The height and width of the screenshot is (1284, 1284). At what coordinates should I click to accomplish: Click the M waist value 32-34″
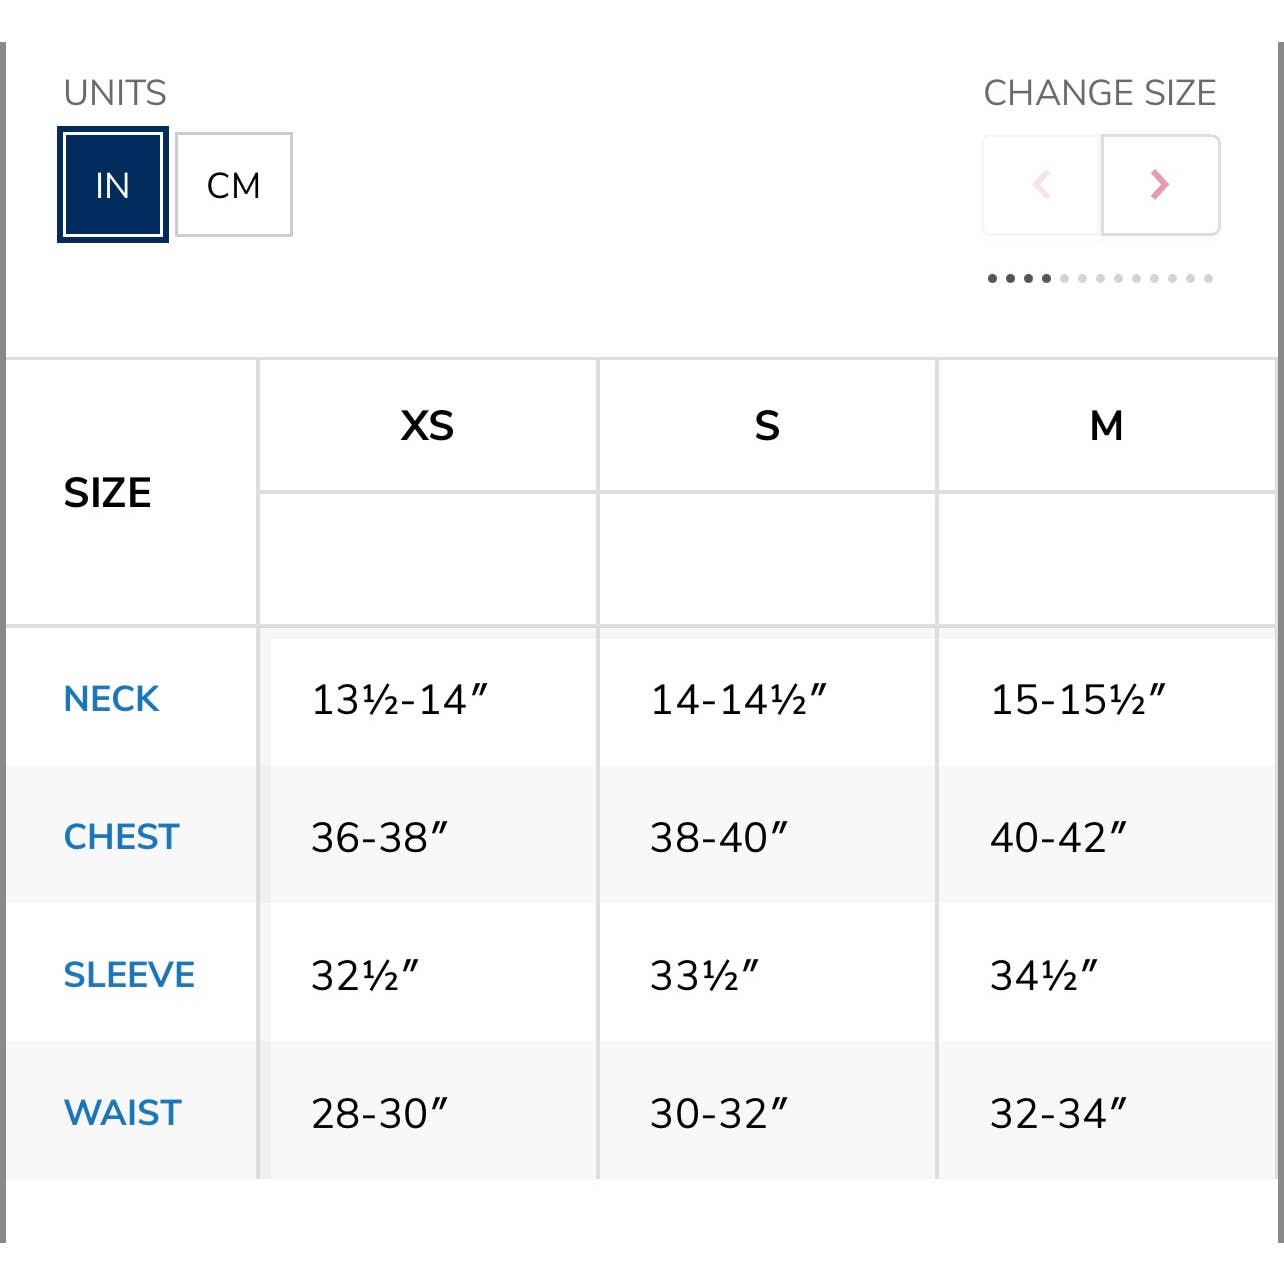1058,1113
